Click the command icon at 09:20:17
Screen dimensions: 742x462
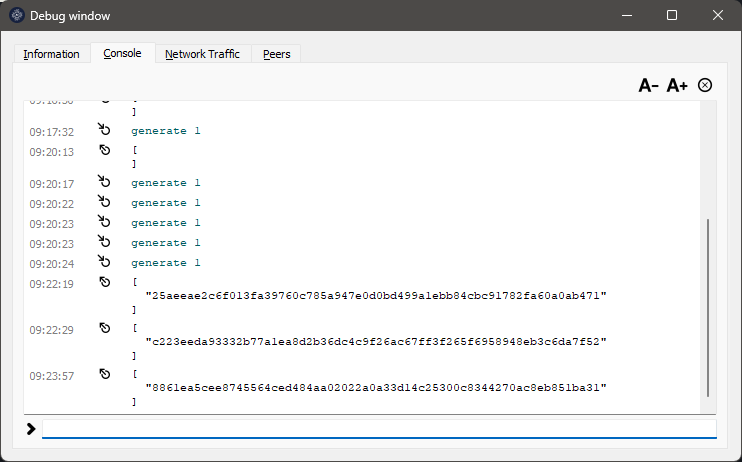[104, 182]
